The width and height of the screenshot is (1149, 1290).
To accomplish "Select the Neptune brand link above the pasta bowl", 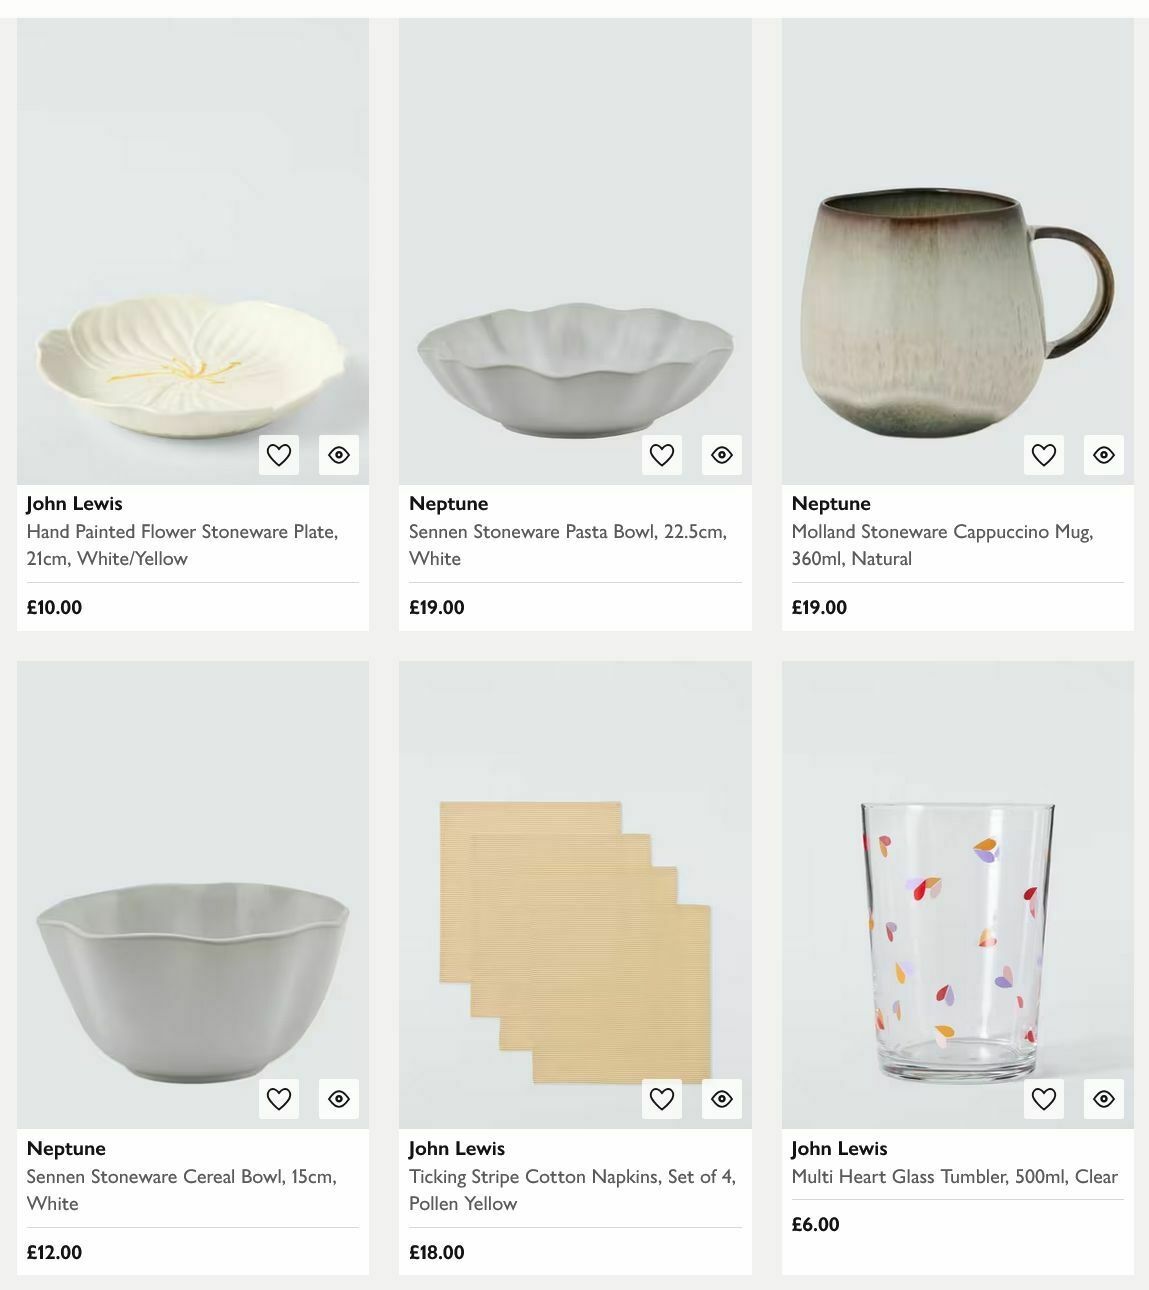I will tap(448, 503).
